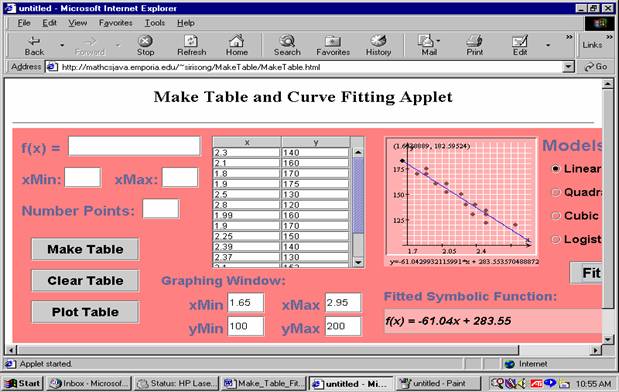Open the Mail button dropdown arrow

coord(439,41)
